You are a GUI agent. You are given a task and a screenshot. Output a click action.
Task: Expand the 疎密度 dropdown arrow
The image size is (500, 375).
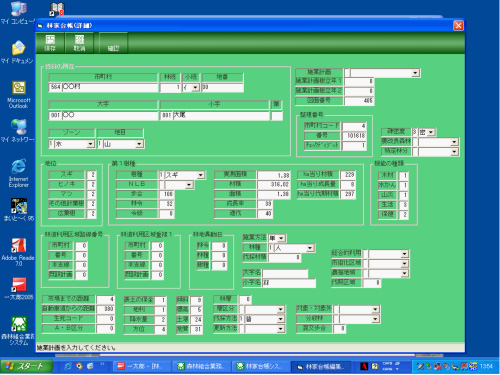pos(431,132)
